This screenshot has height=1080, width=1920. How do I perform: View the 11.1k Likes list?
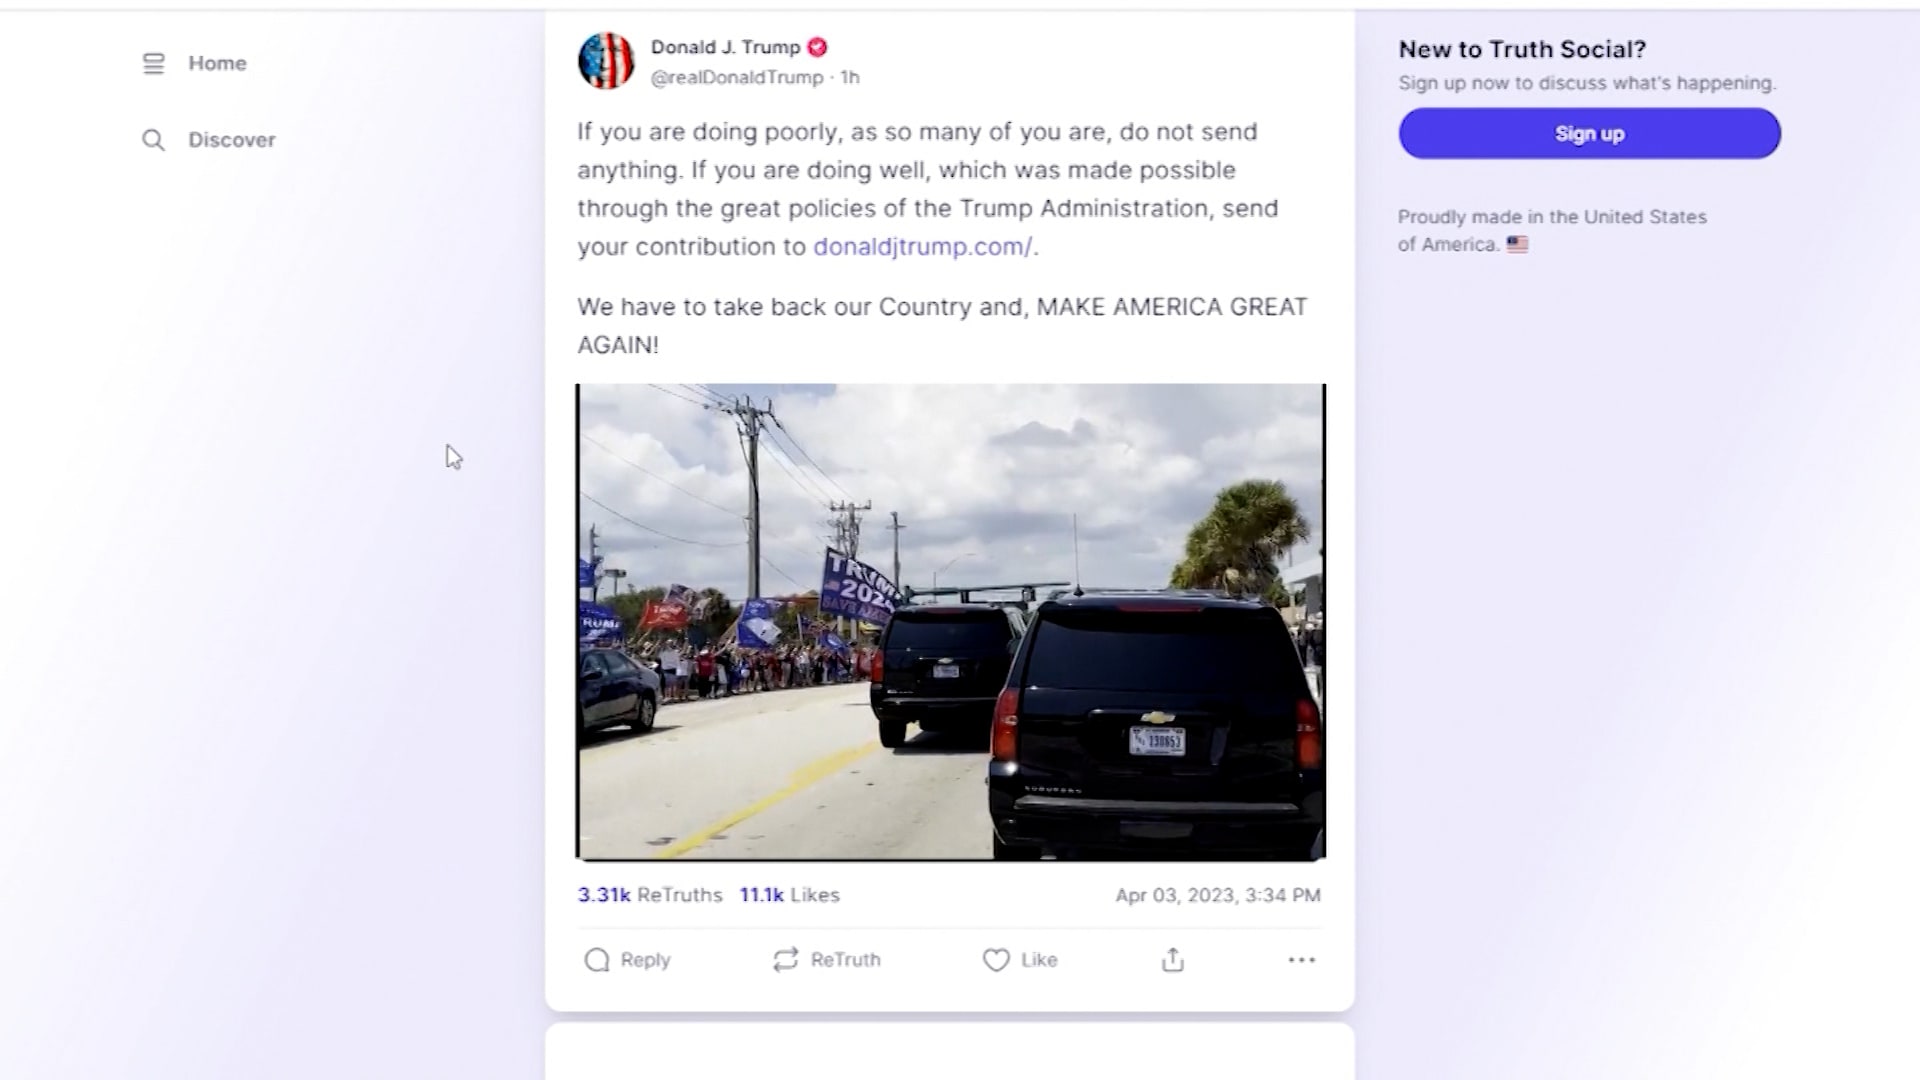[789, 895]
